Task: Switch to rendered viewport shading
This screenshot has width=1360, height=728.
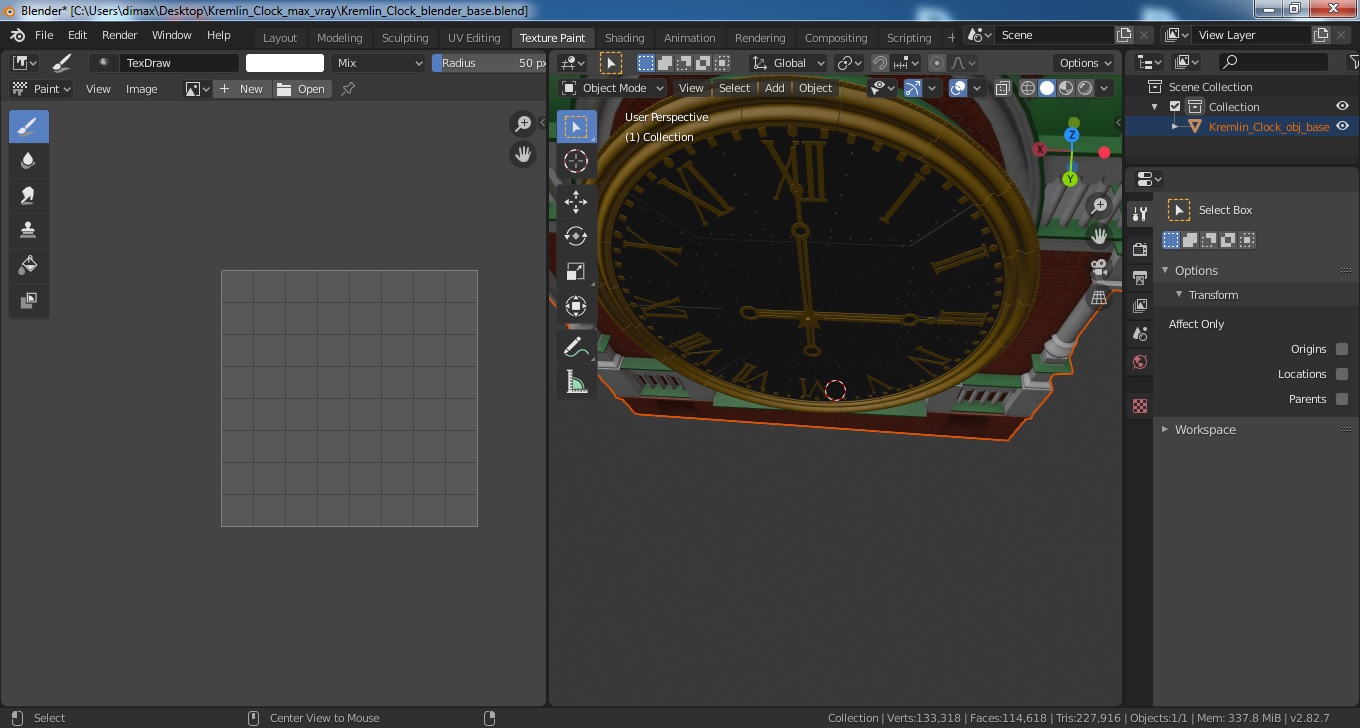Action: [x=1085, y=88]
